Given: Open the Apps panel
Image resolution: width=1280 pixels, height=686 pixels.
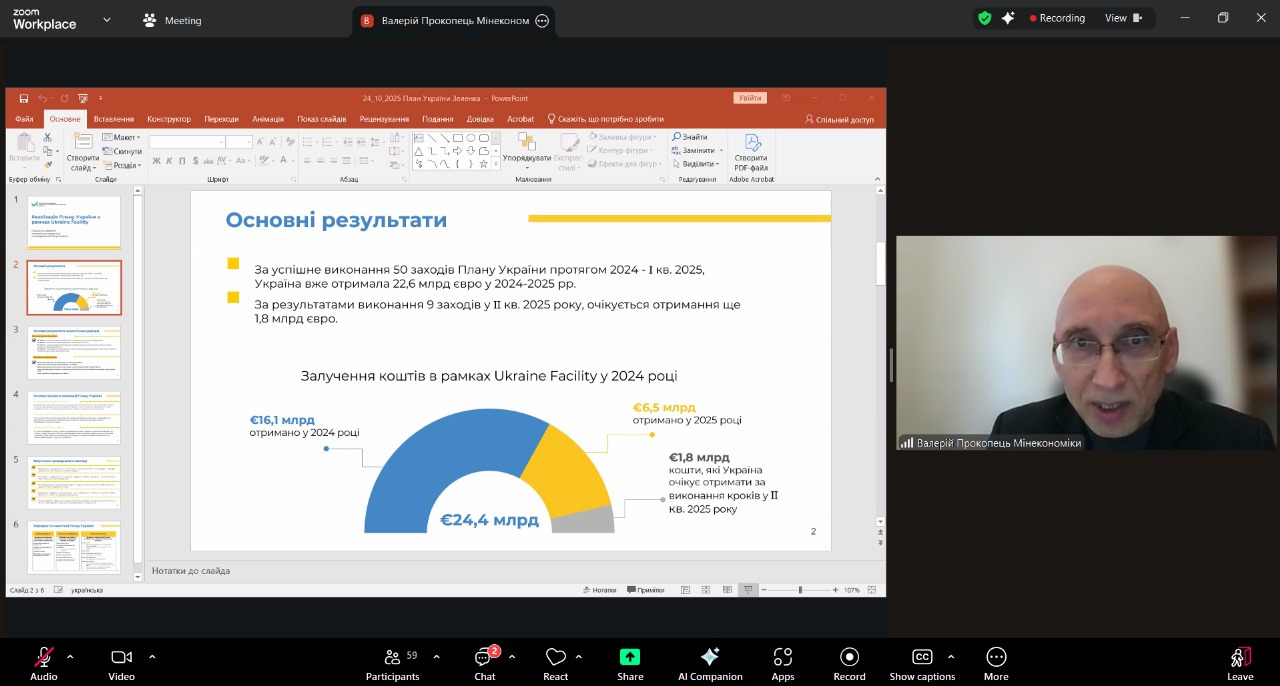Looking at the screenshot, I should pyautogui.click(x=783, y=663).
